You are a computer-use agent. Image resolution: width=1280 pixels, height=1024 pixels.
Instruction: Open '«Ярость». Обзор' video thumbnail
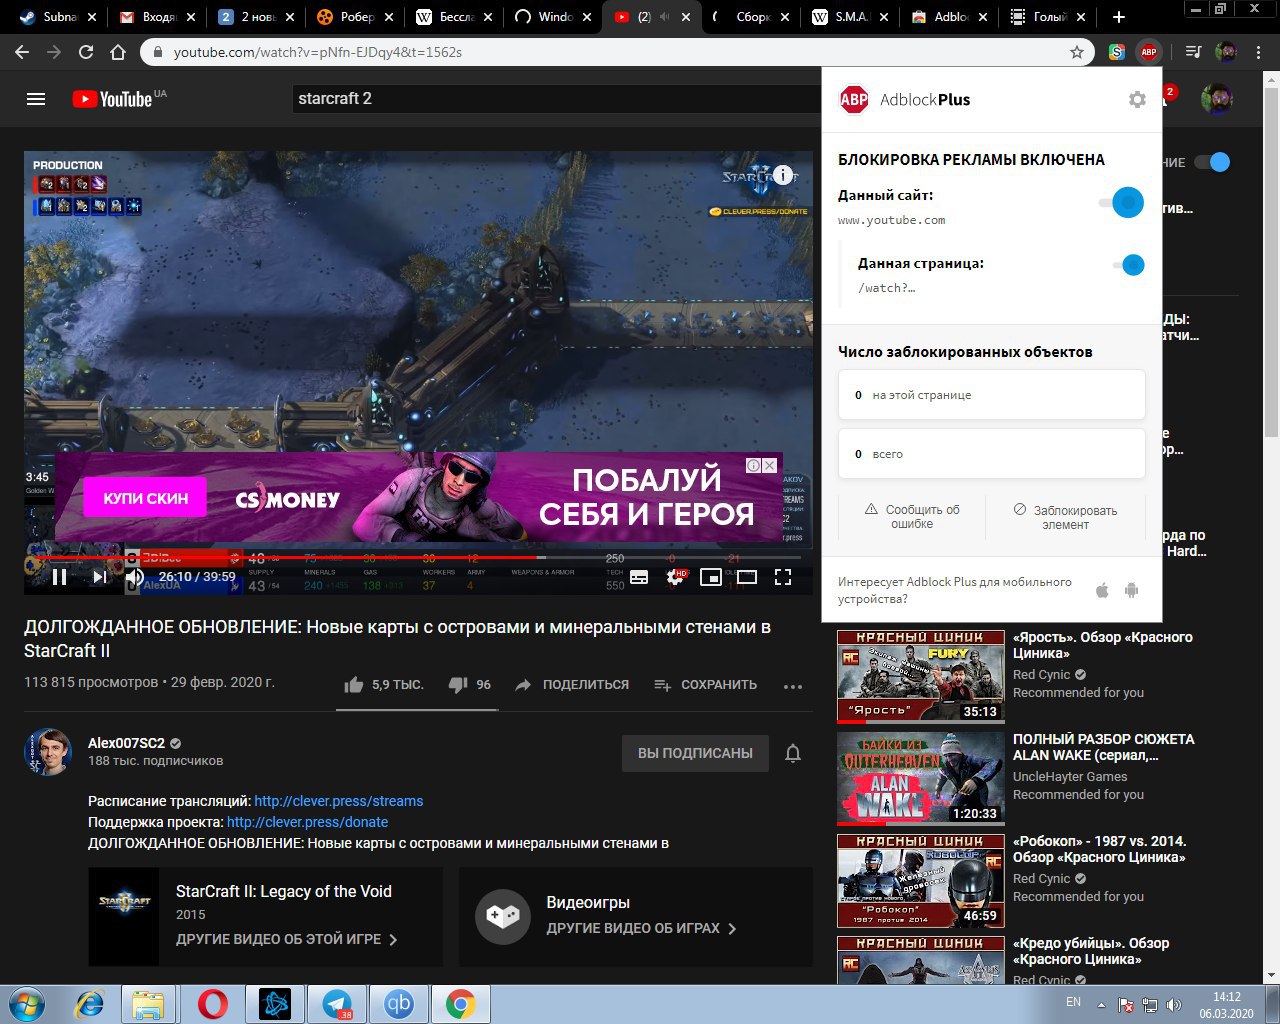pyautogui.click(x=920, y=675)
